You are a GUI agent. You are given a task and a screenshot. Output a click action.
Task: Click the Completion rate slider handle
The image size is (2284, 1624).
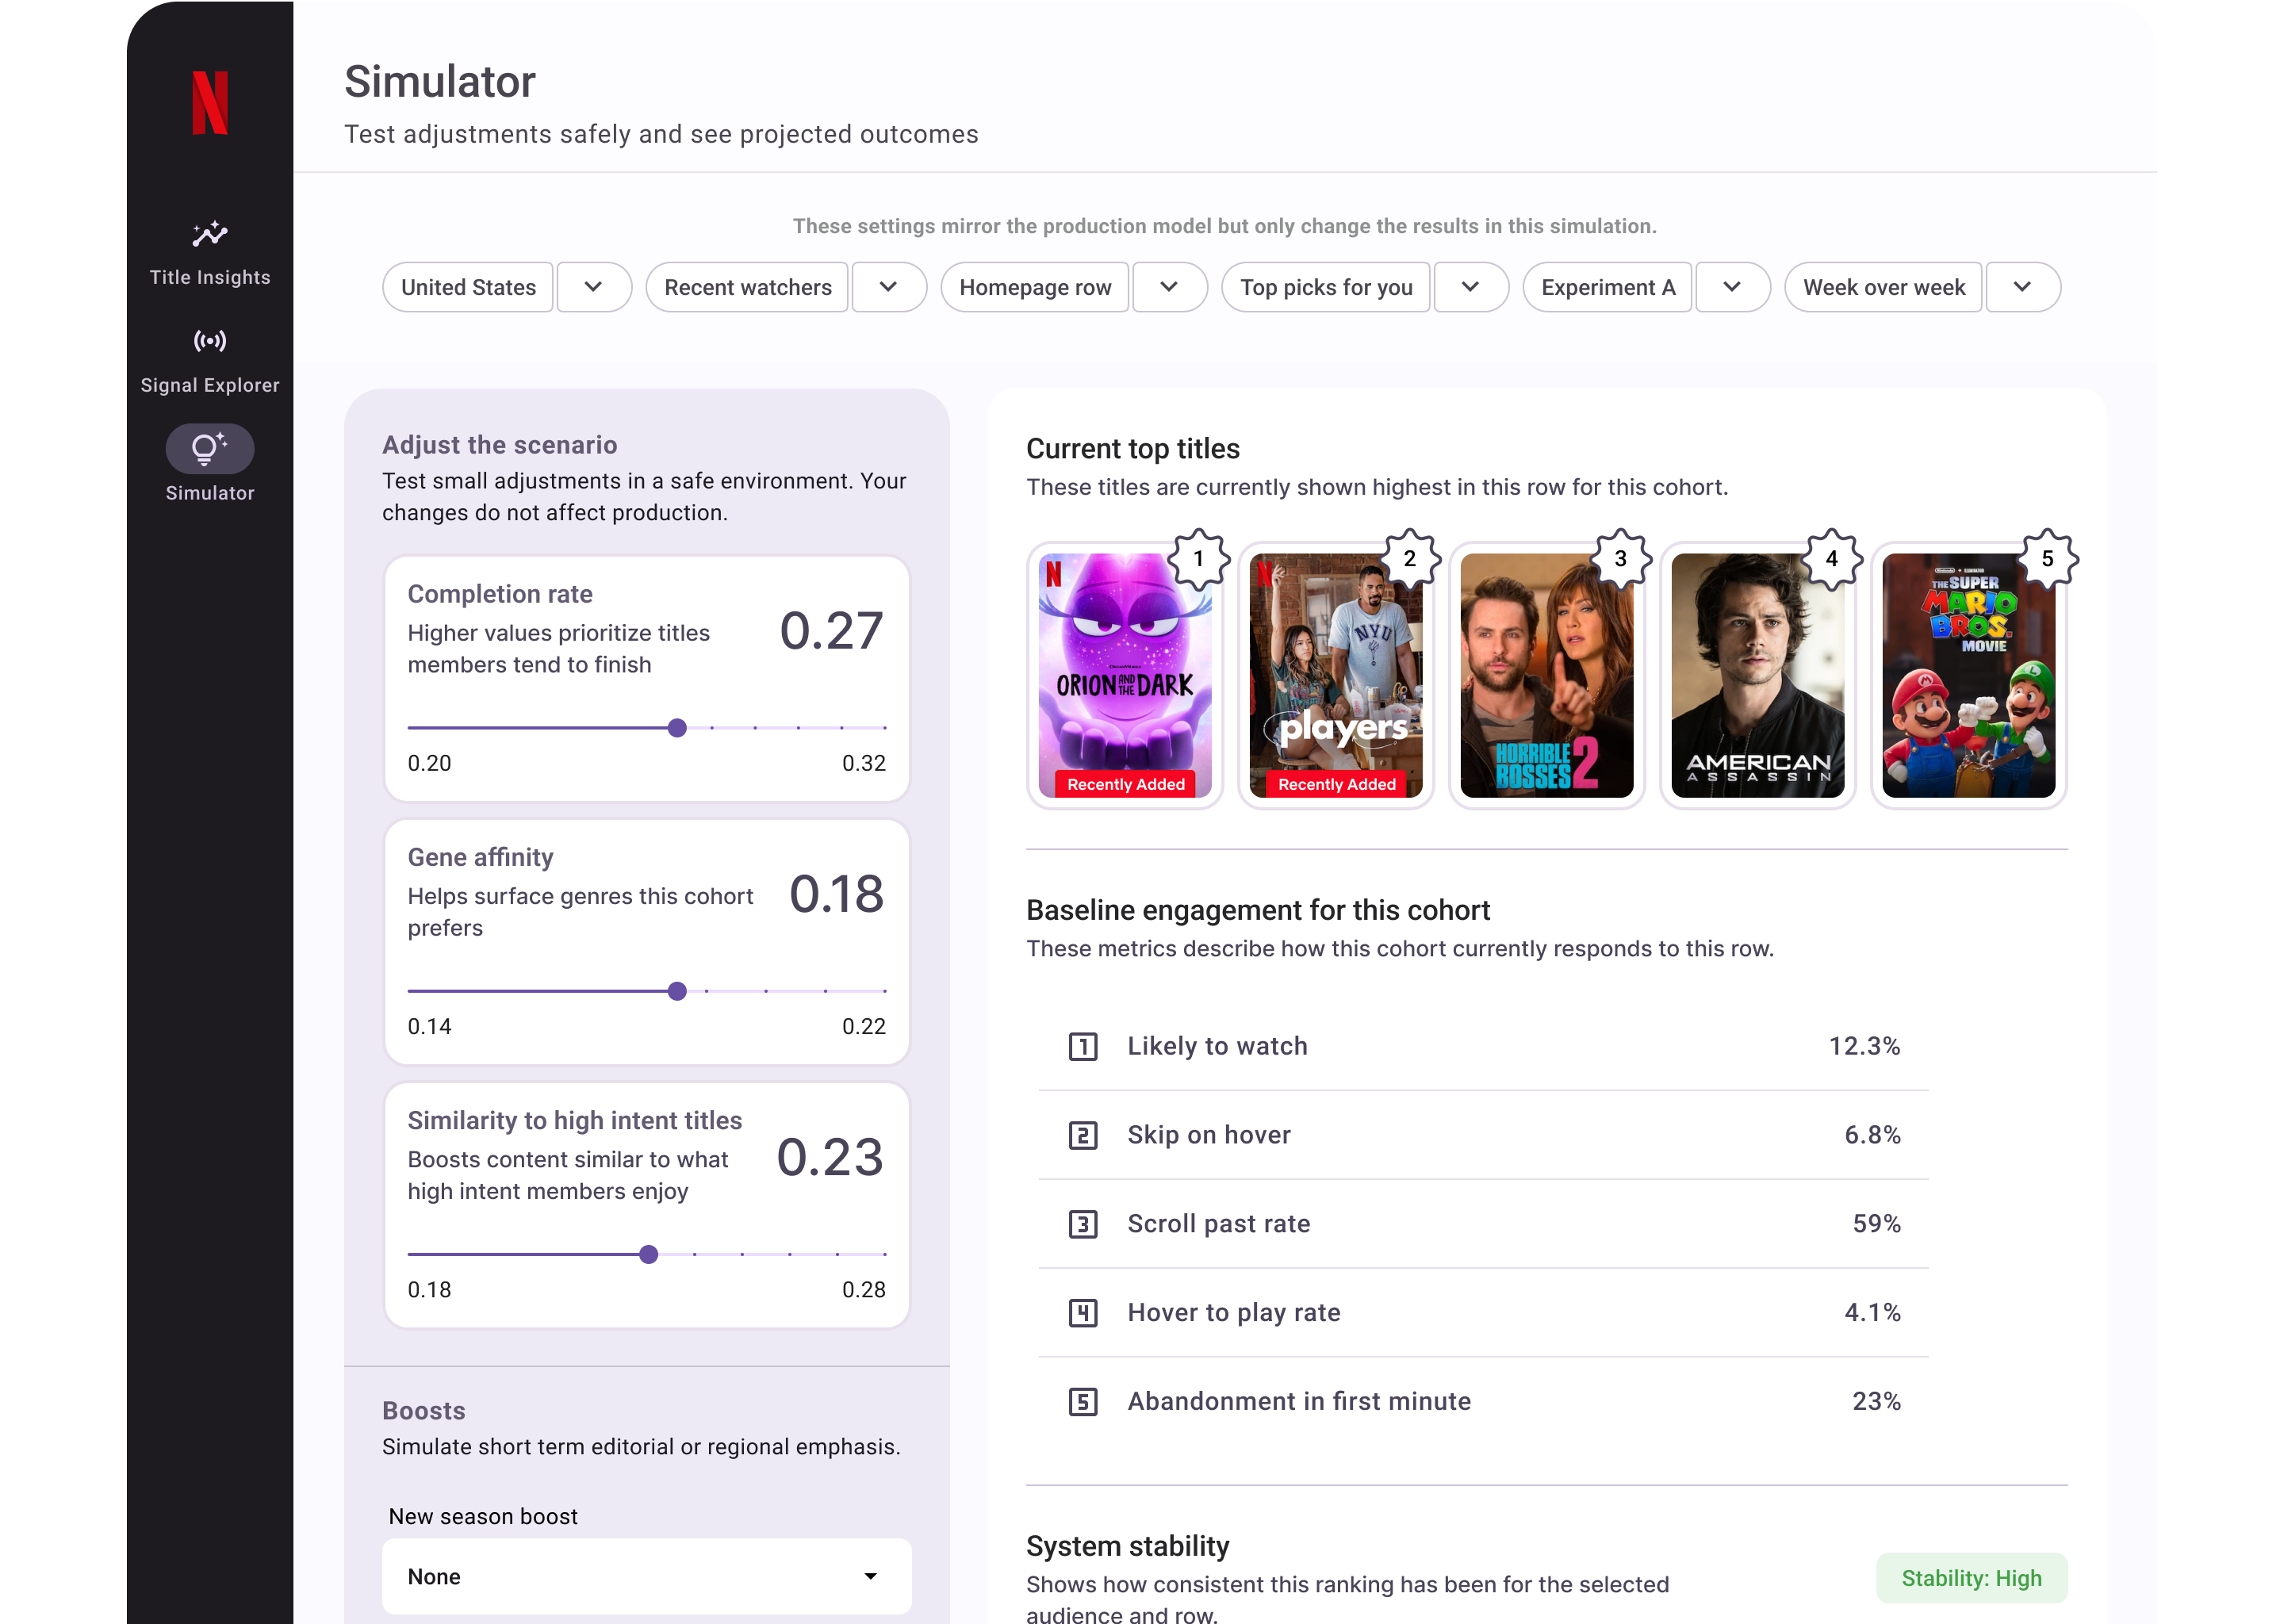677,728
